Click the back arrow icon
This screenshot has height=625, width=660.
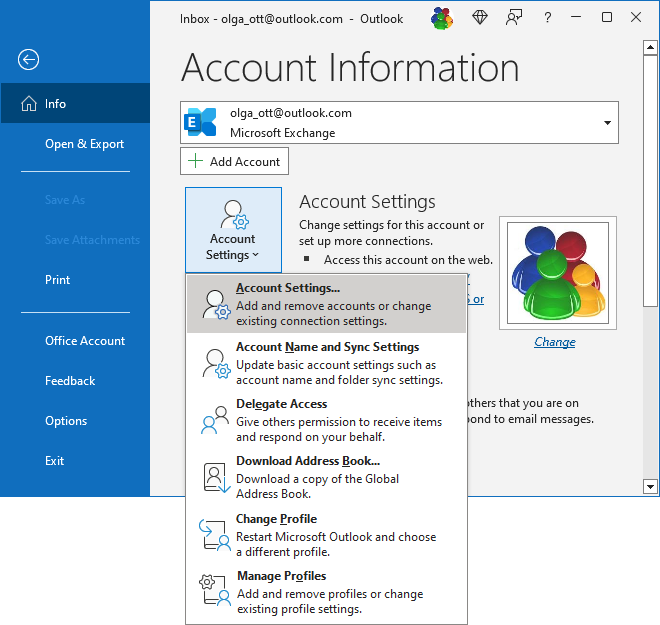click(x=28, y=60)
